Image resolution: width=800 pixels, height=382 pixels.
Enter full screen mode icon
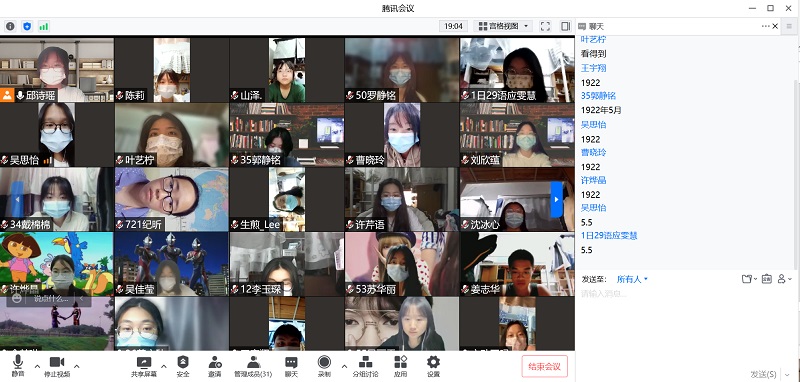545,26
